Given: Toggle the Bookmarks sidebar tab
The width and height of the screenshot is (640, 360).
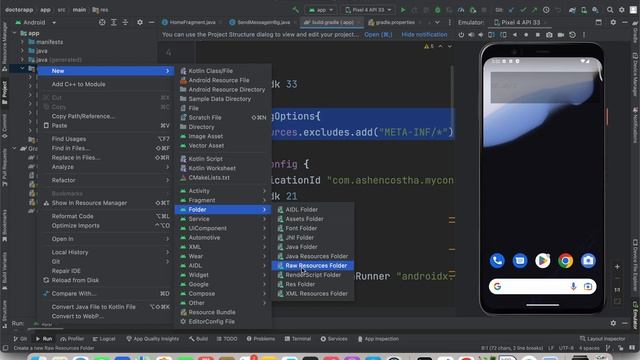Looking at the screenshot, I should [x=4, y=226].
